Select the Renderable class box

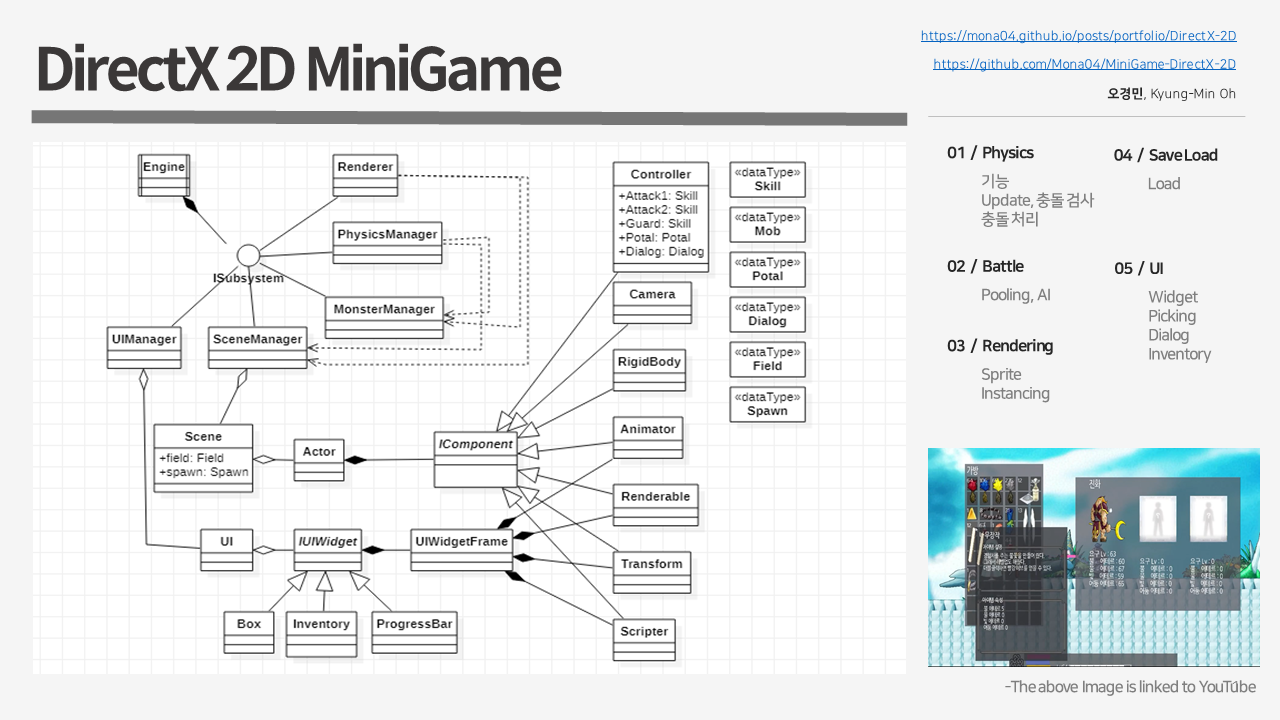click(655, 505)
